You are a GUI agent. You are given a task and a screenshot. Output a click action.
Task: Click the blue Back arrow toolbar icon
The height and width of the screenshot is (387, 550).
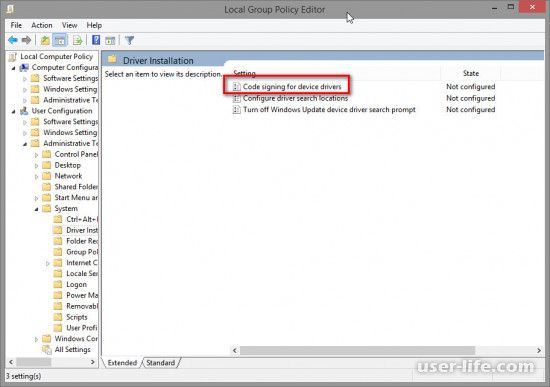pos(13,40)
